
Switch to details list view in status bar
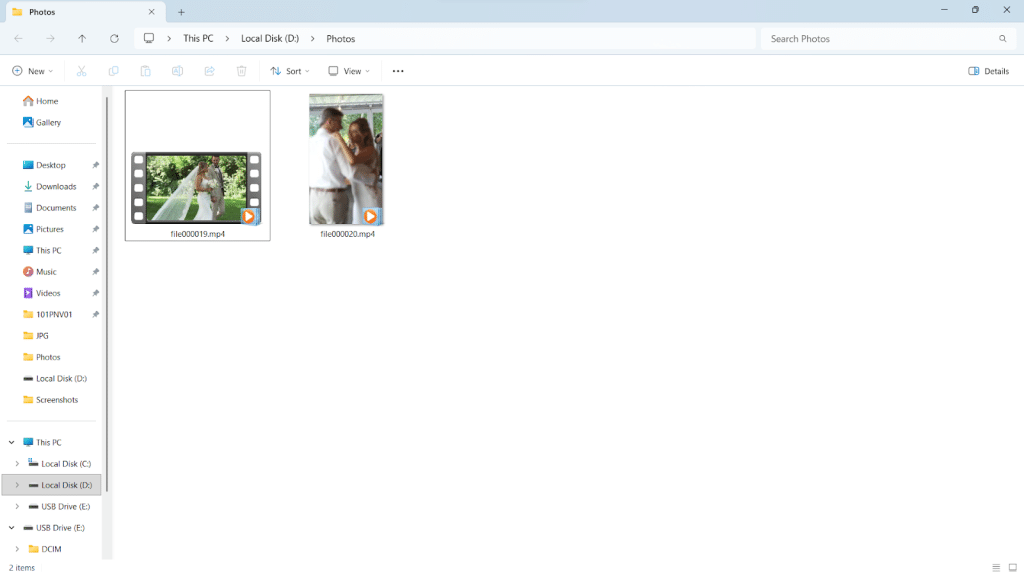[x=996, y=567]
